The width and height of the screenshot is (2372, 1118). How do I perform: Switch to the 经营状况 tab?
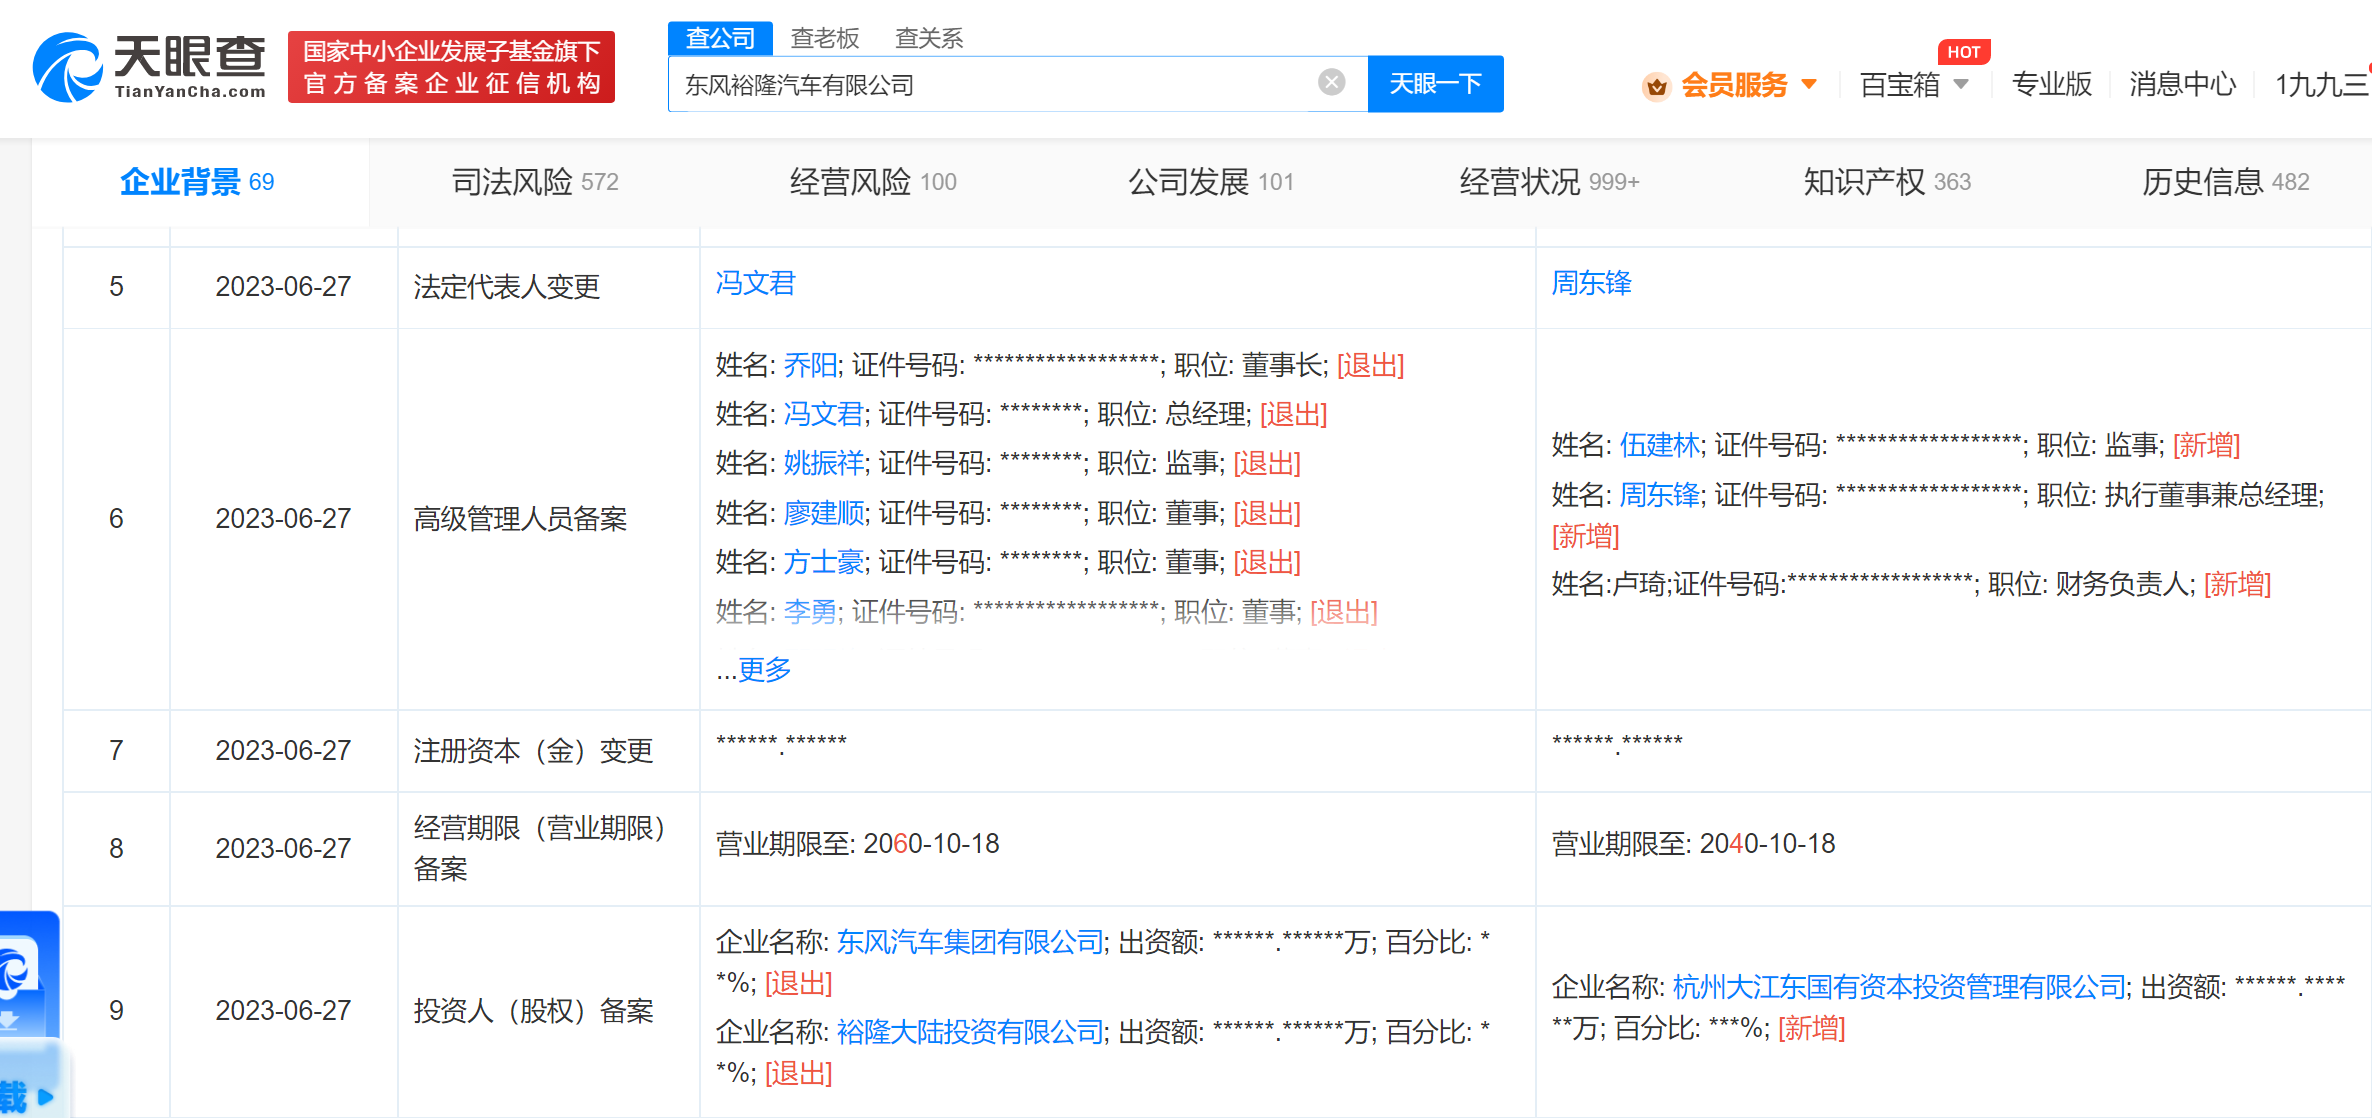1549,182
